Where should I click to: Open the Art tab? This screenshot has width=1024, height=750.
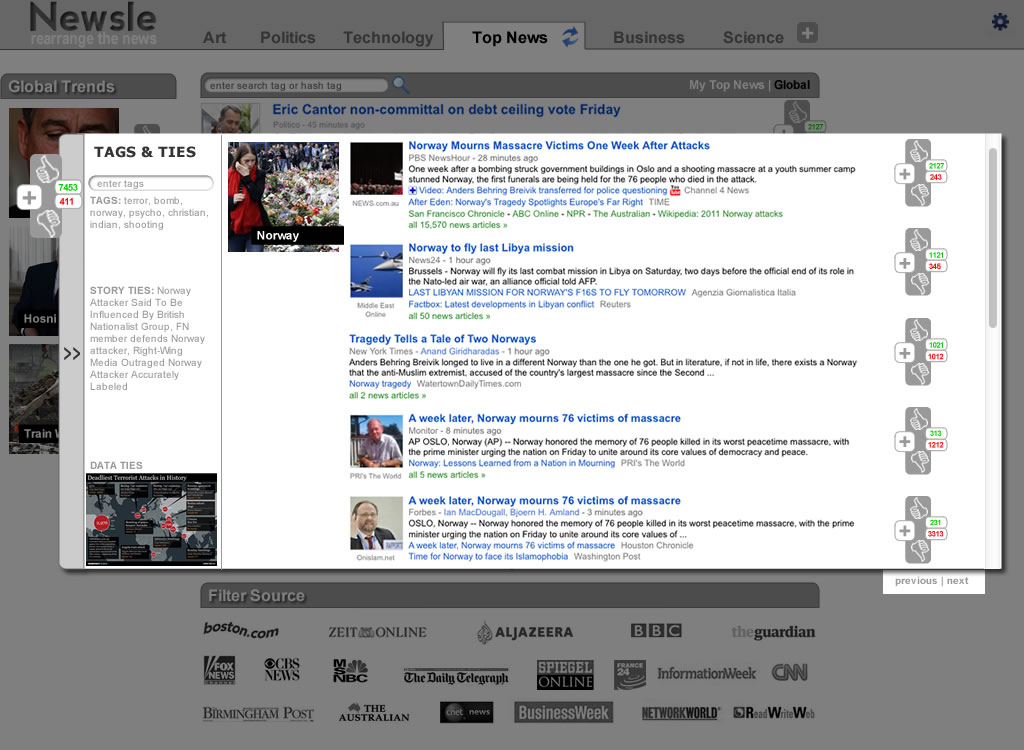pos(214,38)
